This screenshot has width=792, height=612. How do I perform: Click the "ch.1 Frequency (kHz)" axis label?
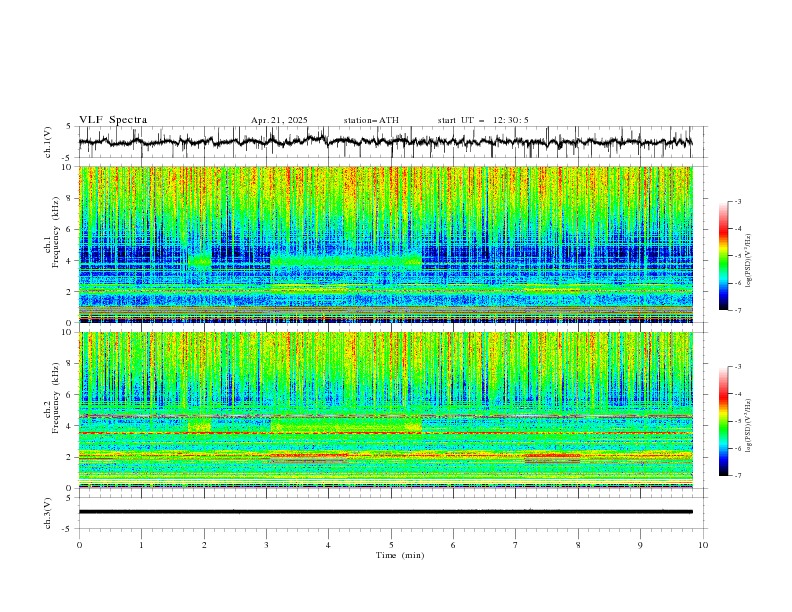[x=52, y=244]
